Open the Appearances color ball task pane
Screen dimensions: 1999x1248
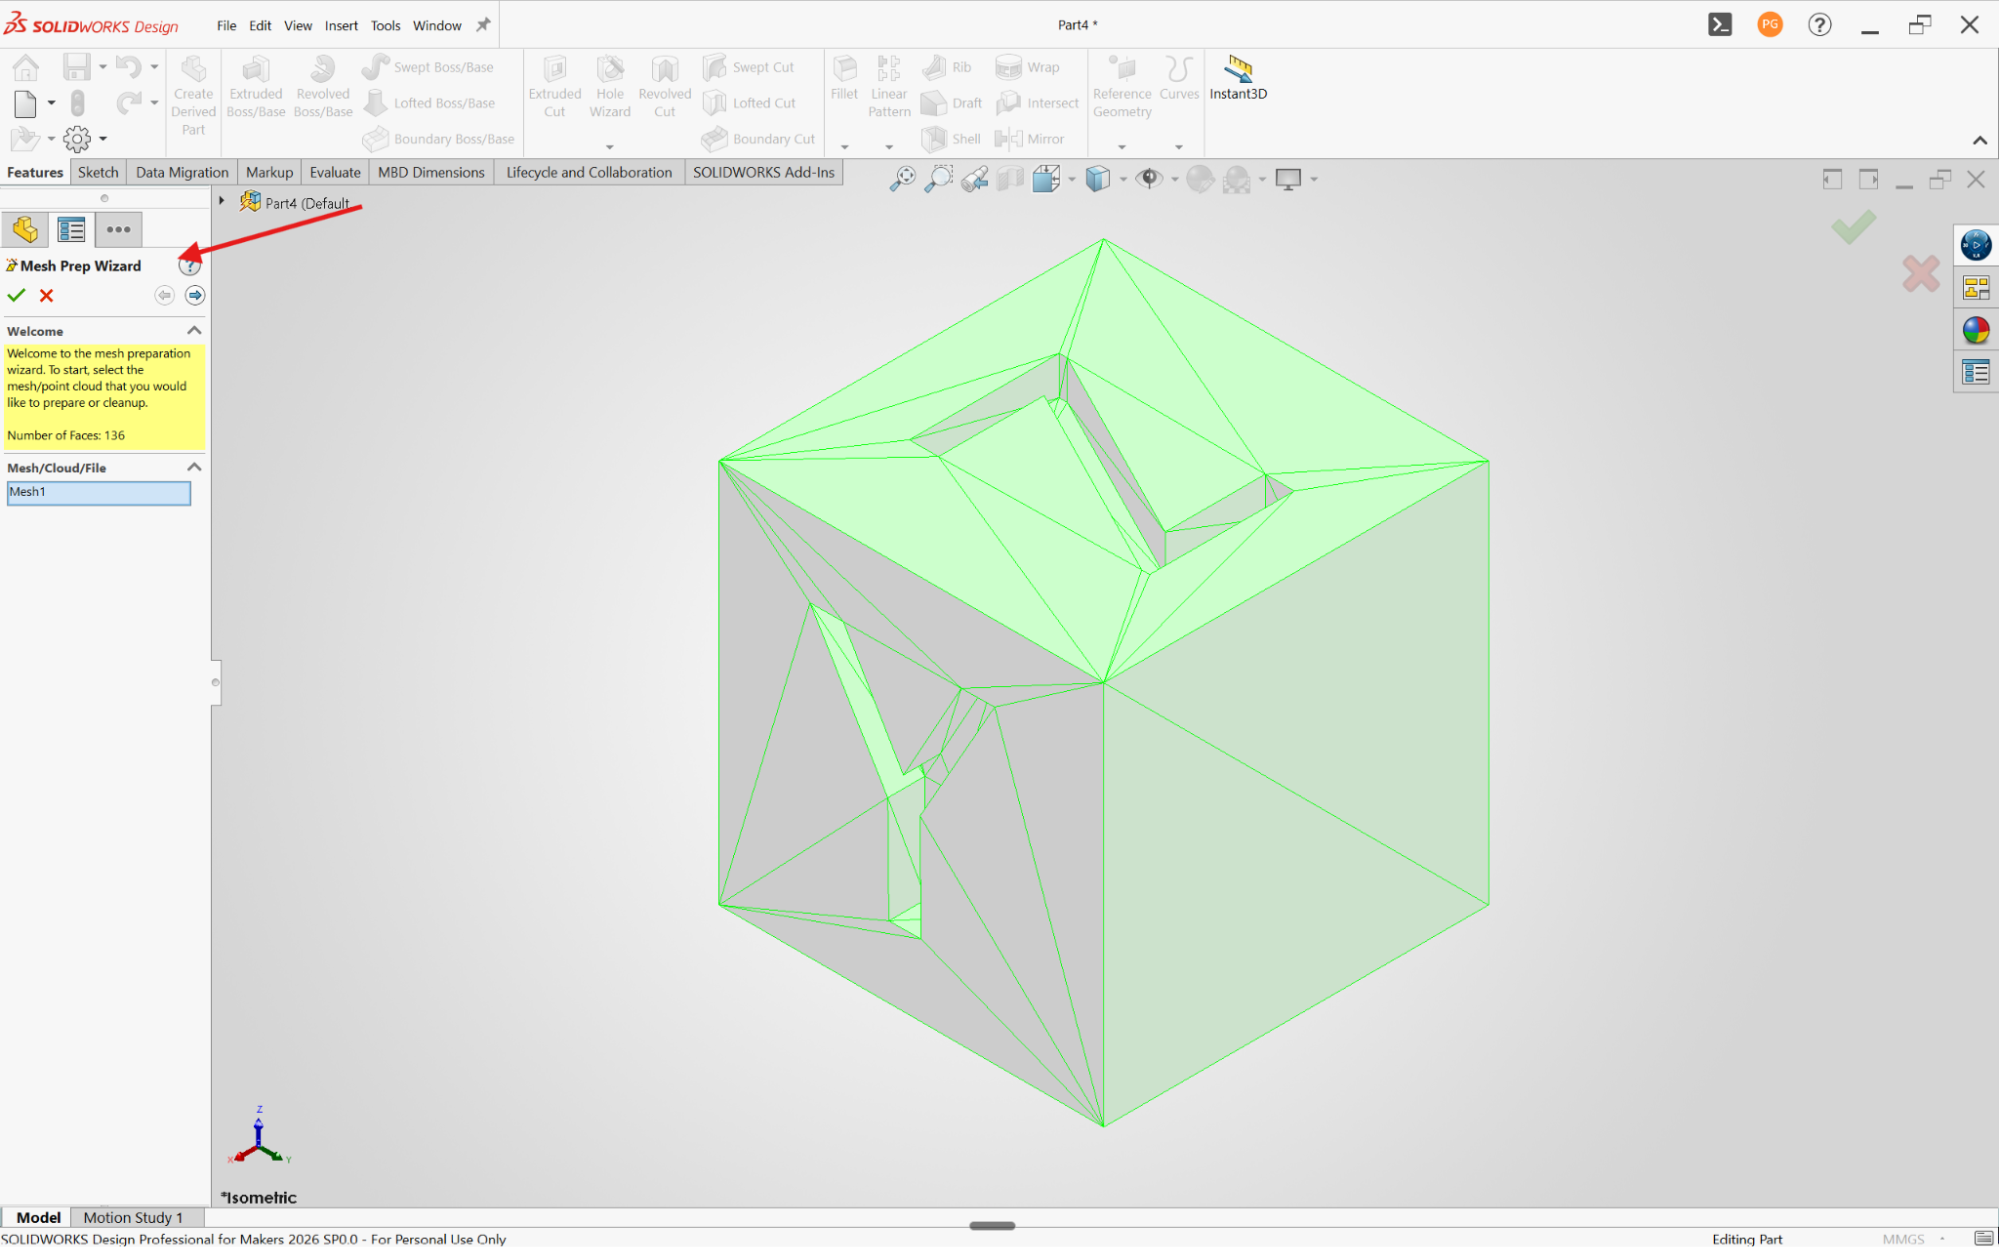point(1975,330)
